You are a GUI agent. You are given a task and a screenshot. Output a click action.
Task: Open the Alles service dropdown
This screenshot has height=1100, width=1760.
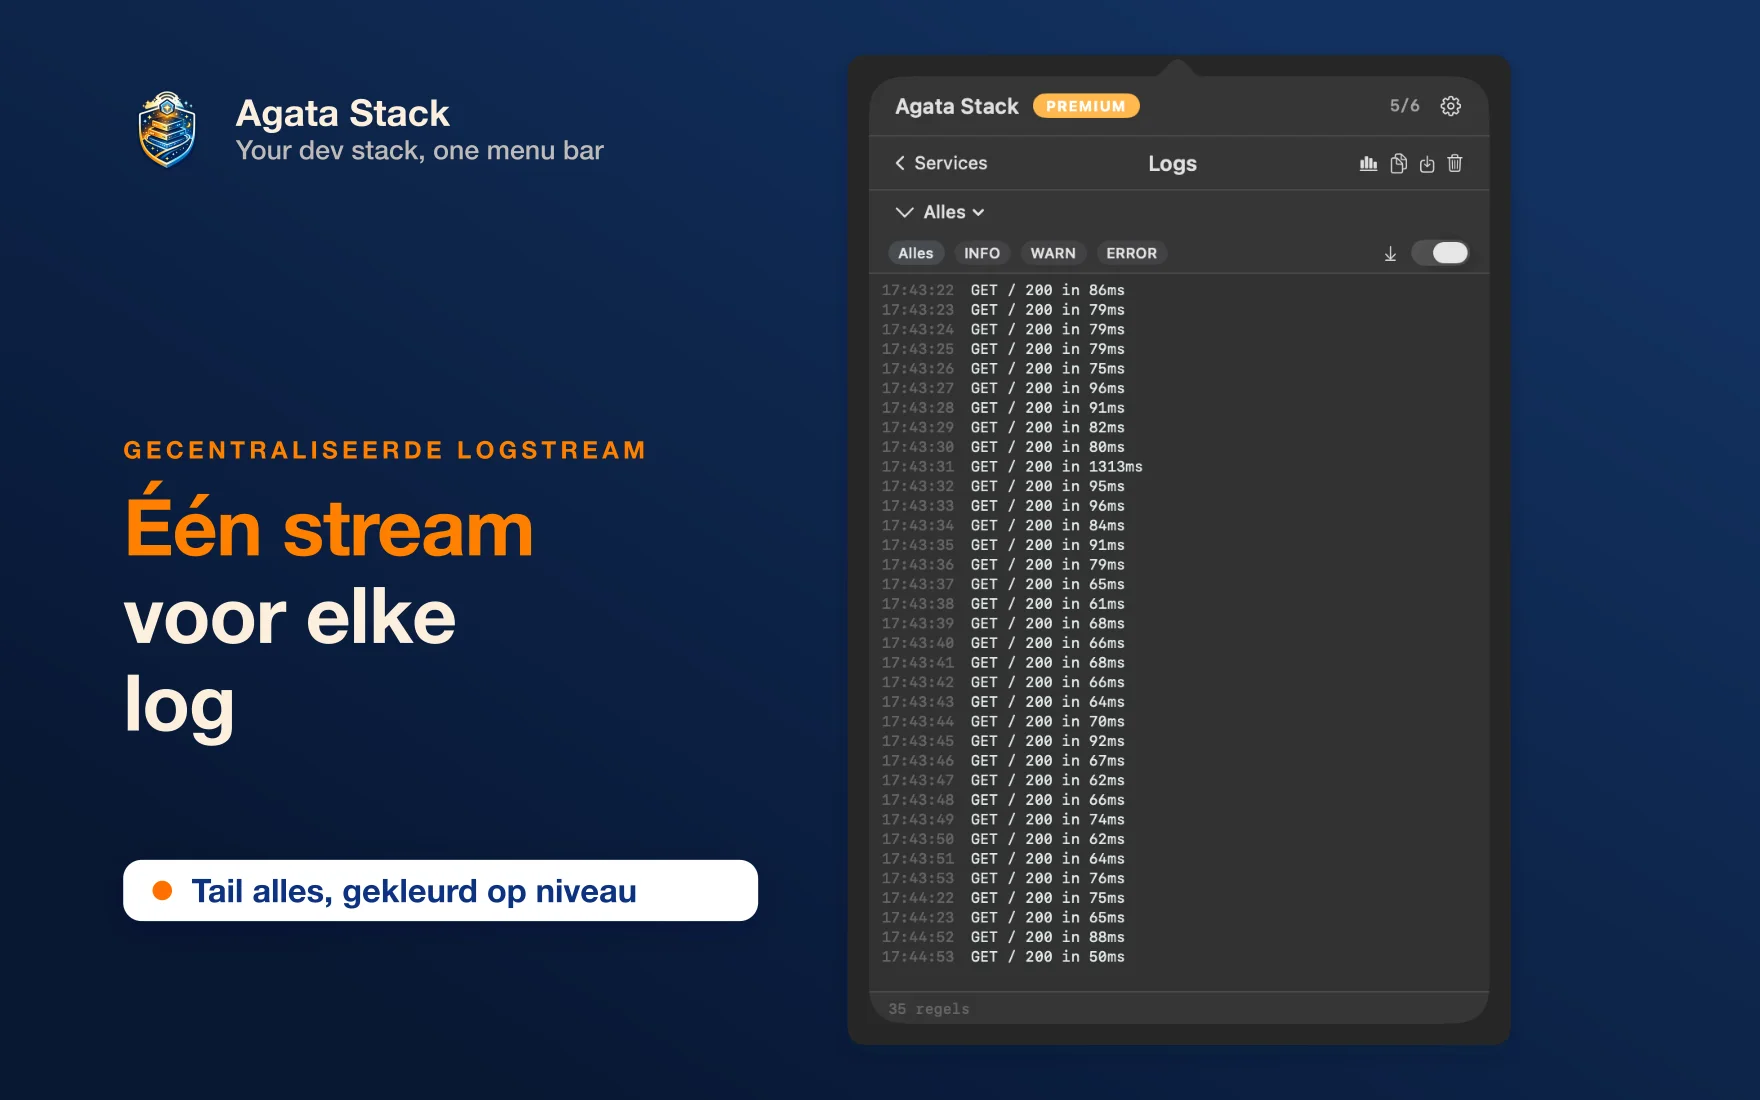pos(954,212)
